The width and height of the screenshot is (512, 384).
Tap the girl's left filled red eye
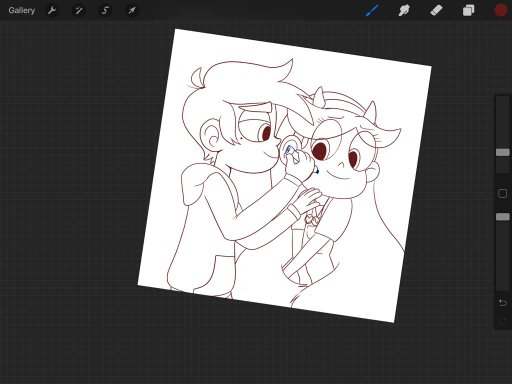319,151
